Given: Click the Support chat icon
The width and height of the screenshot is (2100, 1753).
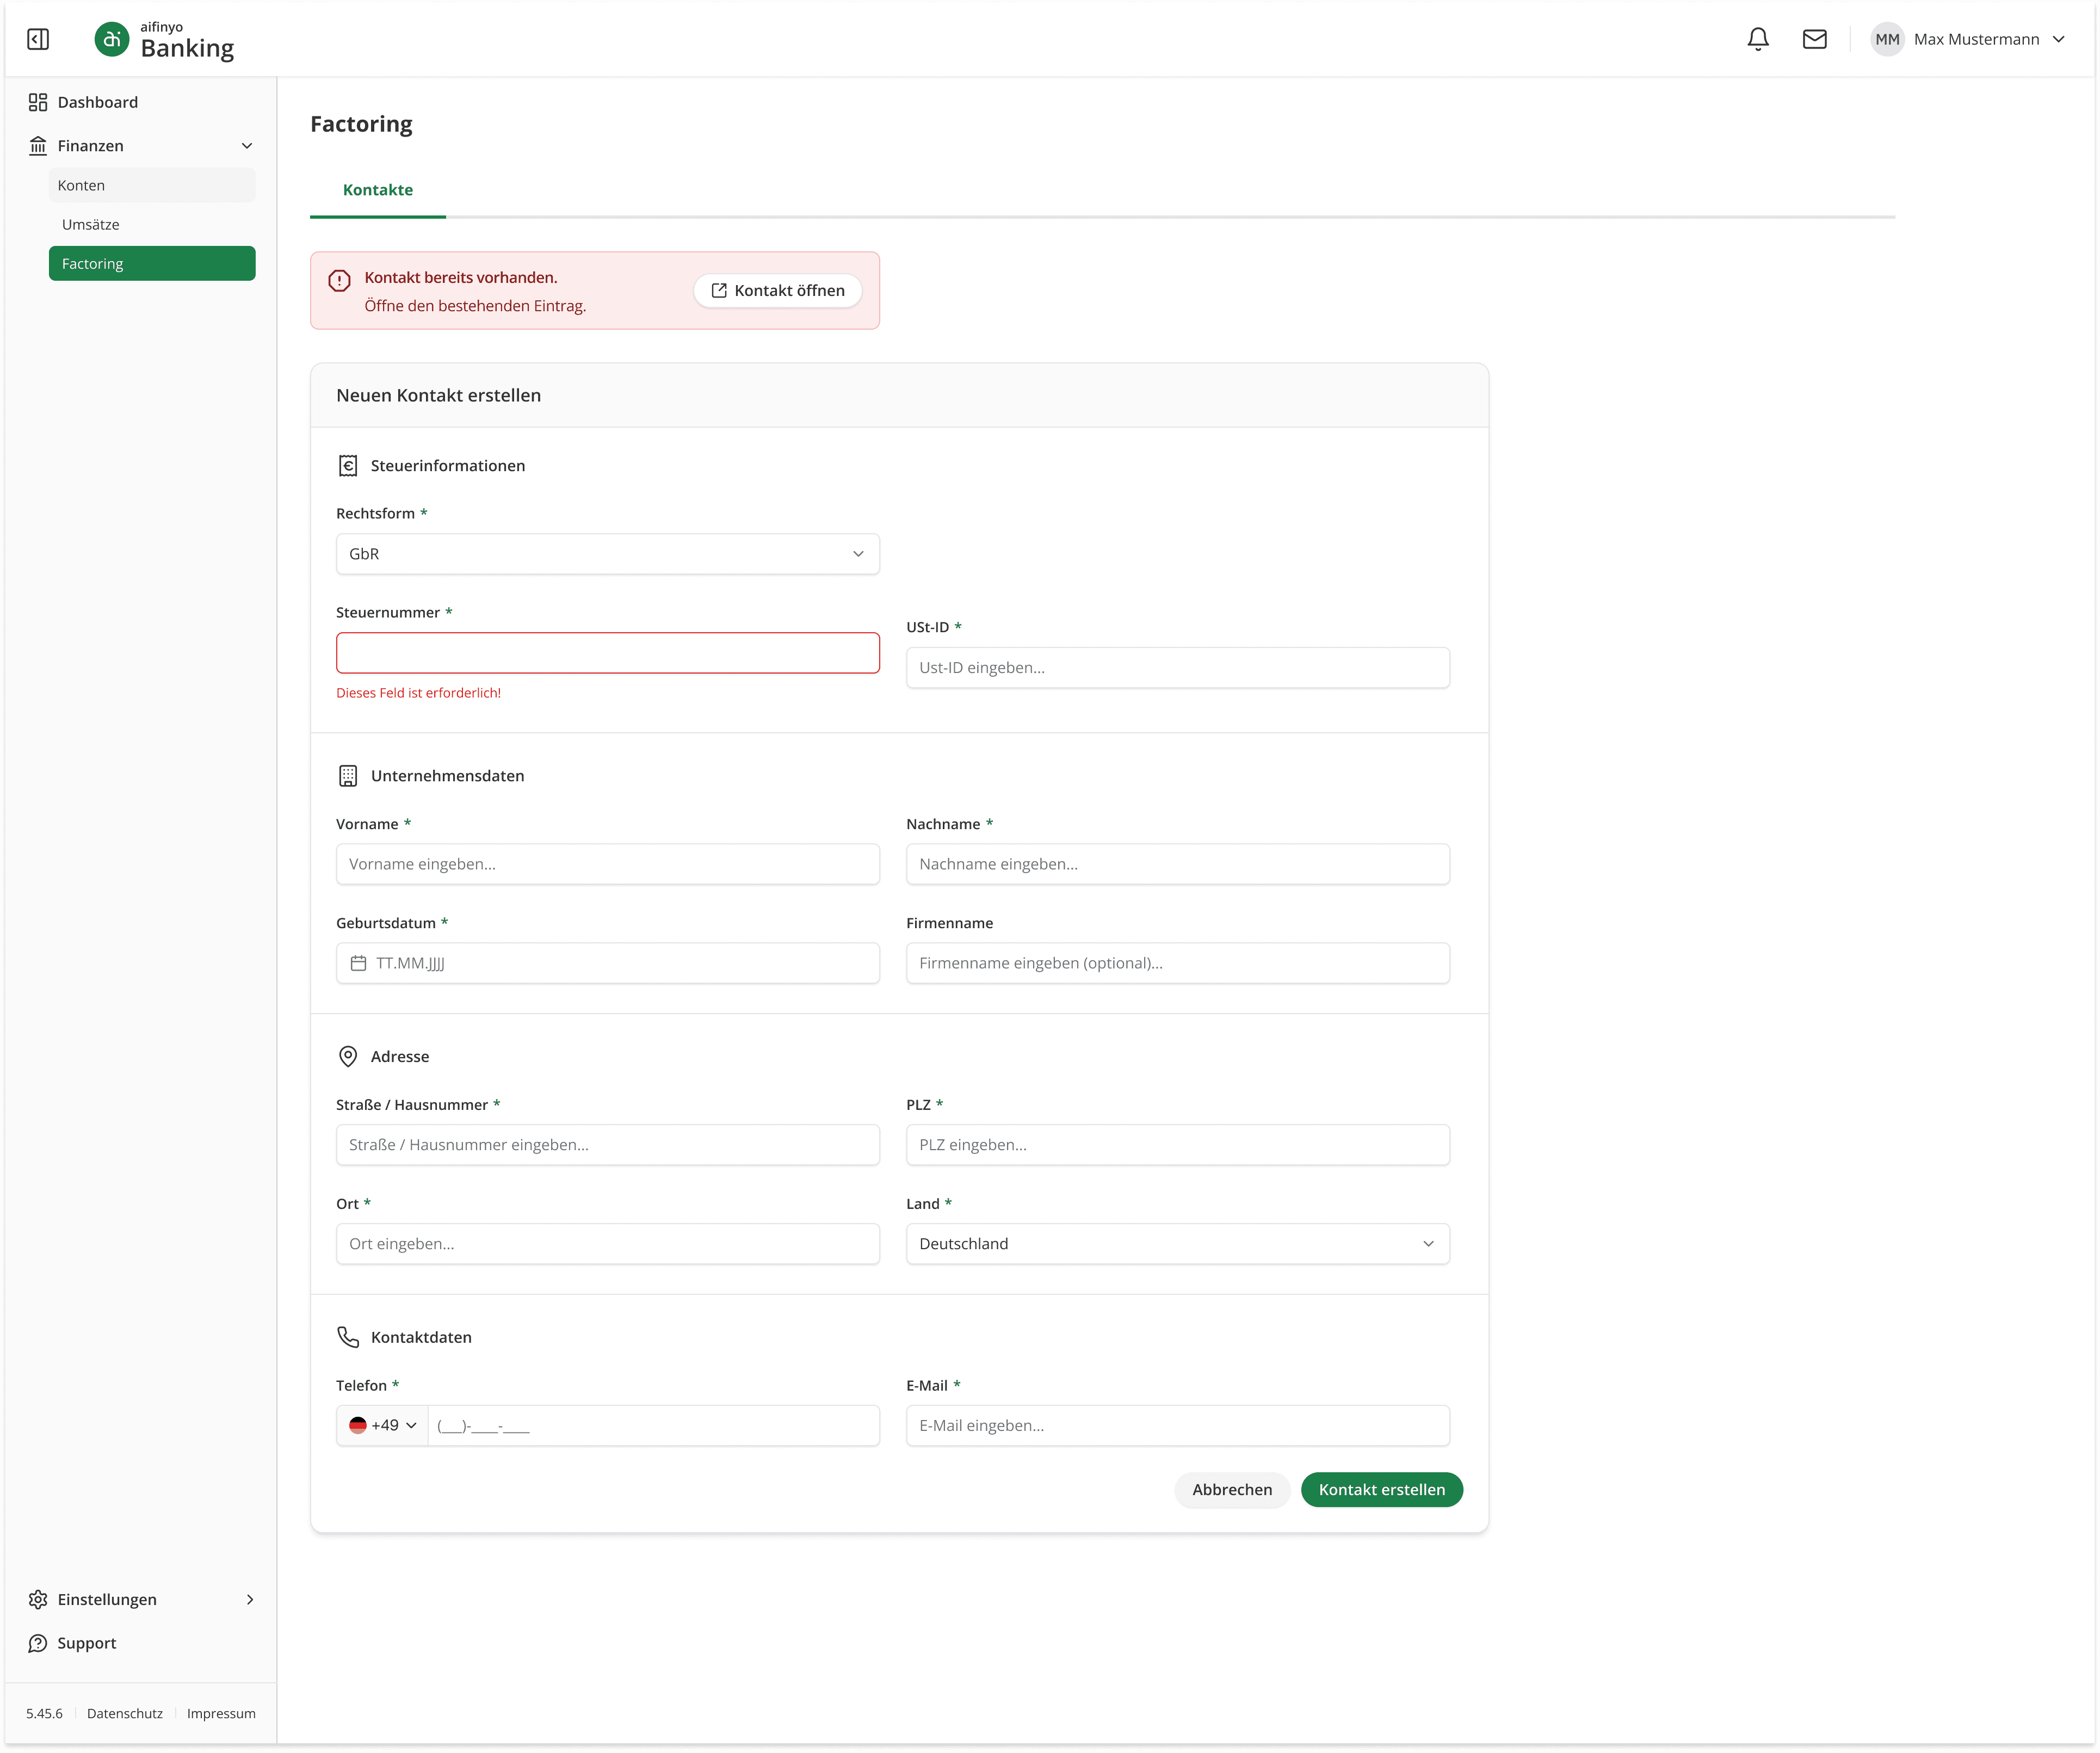Looking at the screenshot, I should pos(38,1643).
